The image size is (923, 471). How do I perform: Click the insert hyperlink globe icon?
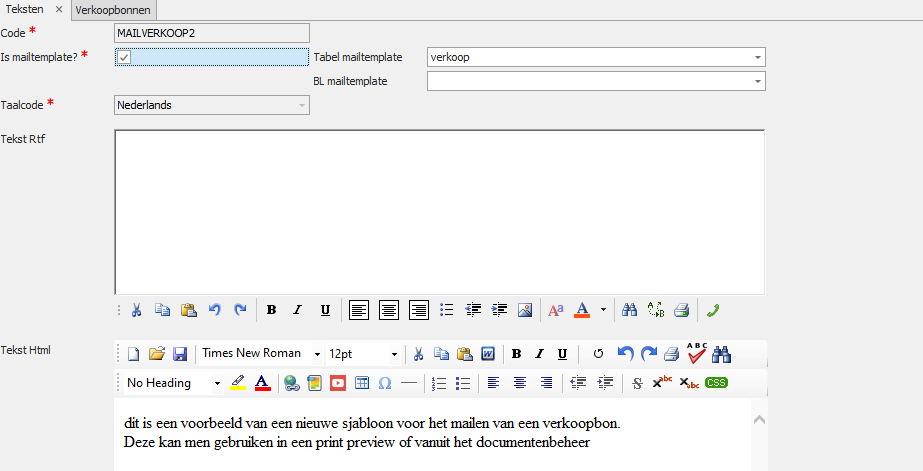tap(291, 382)
